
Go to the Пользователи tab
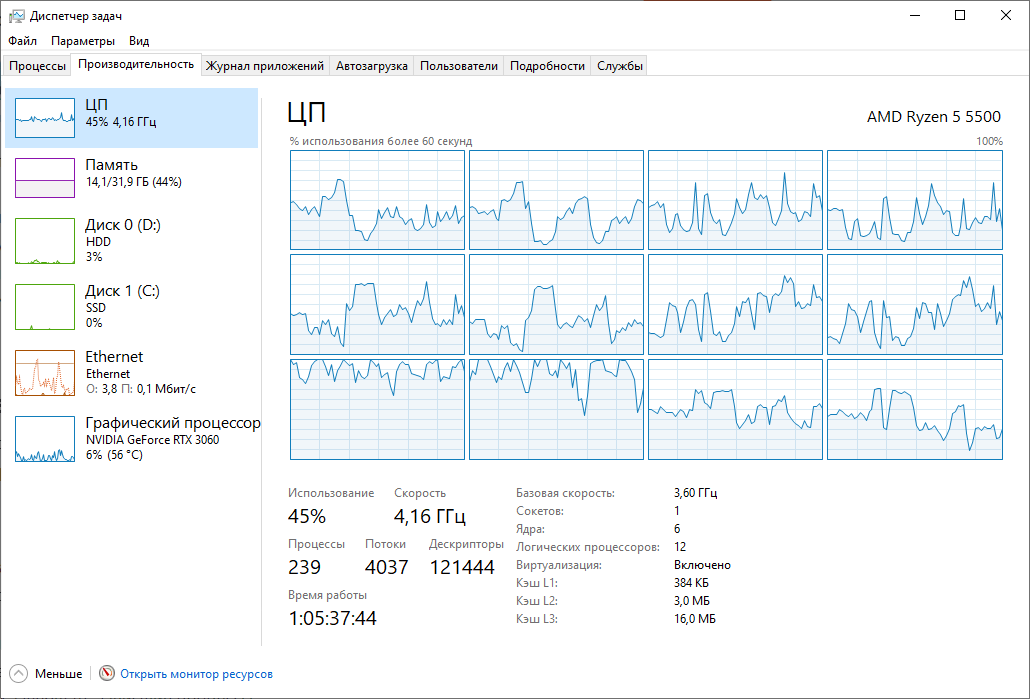(x=459, y=66)
